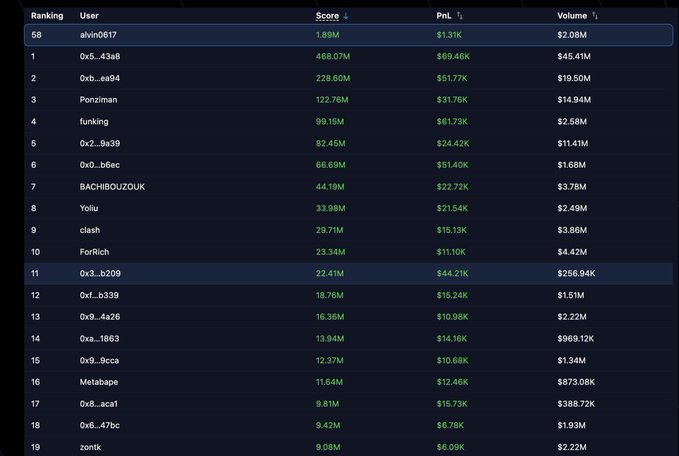Click score value 122.76M
The height and width of the screenshot is (456, 679).
point(332,100)
